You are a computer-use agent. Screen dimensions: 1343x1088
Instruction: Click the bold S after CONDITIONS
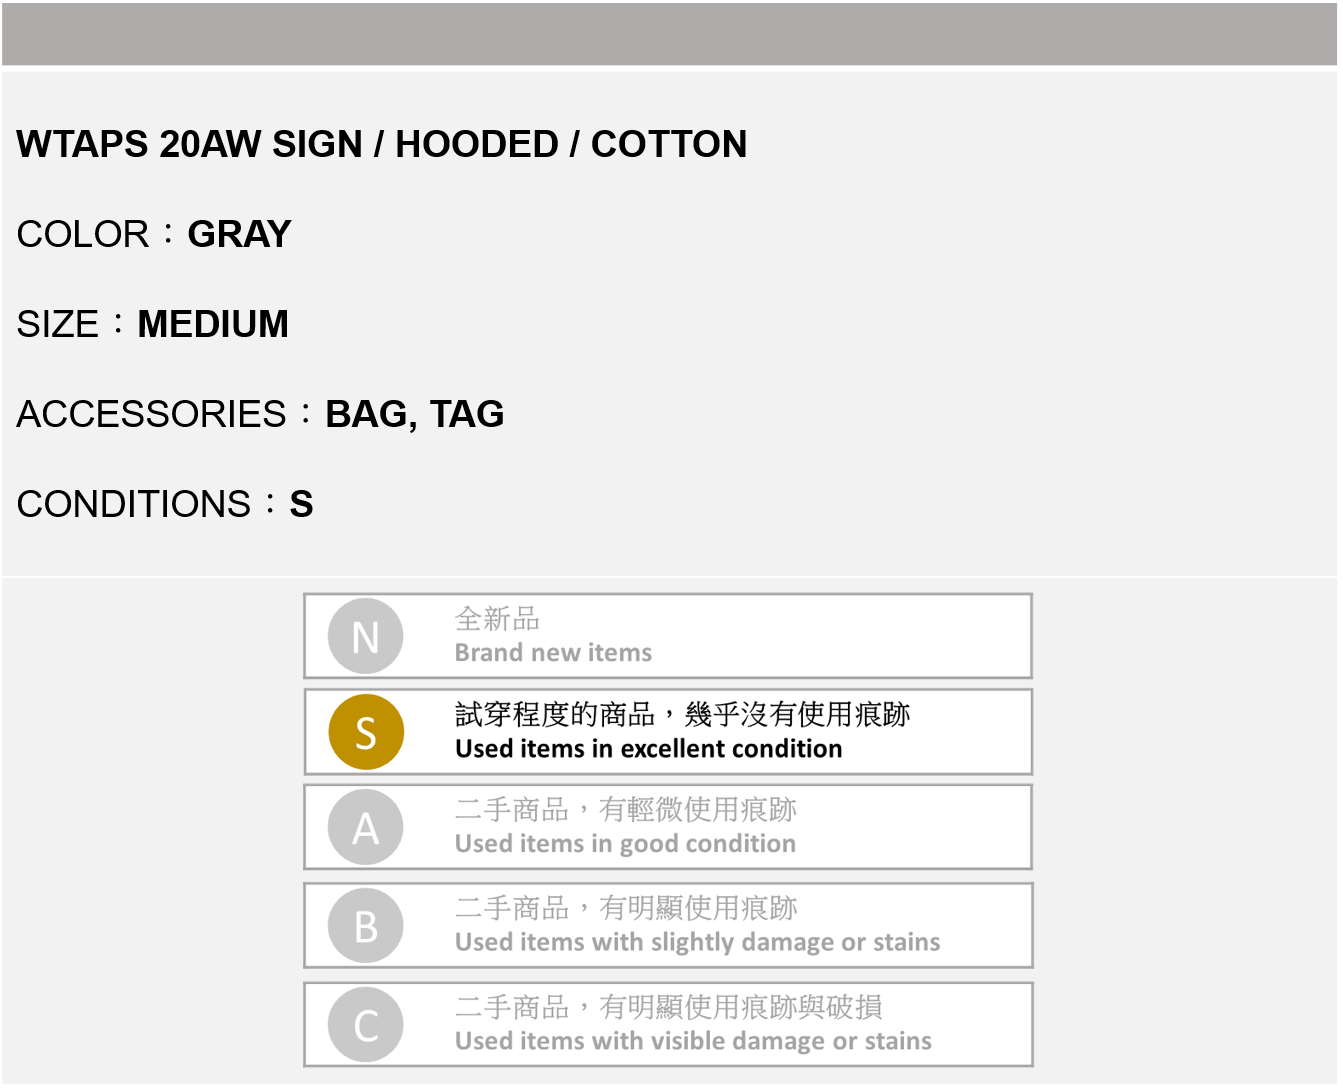(301, 504)
